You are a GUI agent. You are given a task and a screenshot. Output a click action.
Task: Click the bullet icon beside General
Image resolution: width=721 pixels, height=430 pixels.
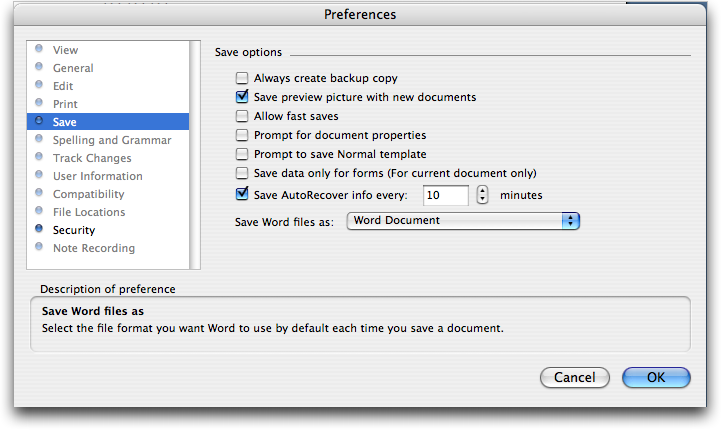point(39,67)
